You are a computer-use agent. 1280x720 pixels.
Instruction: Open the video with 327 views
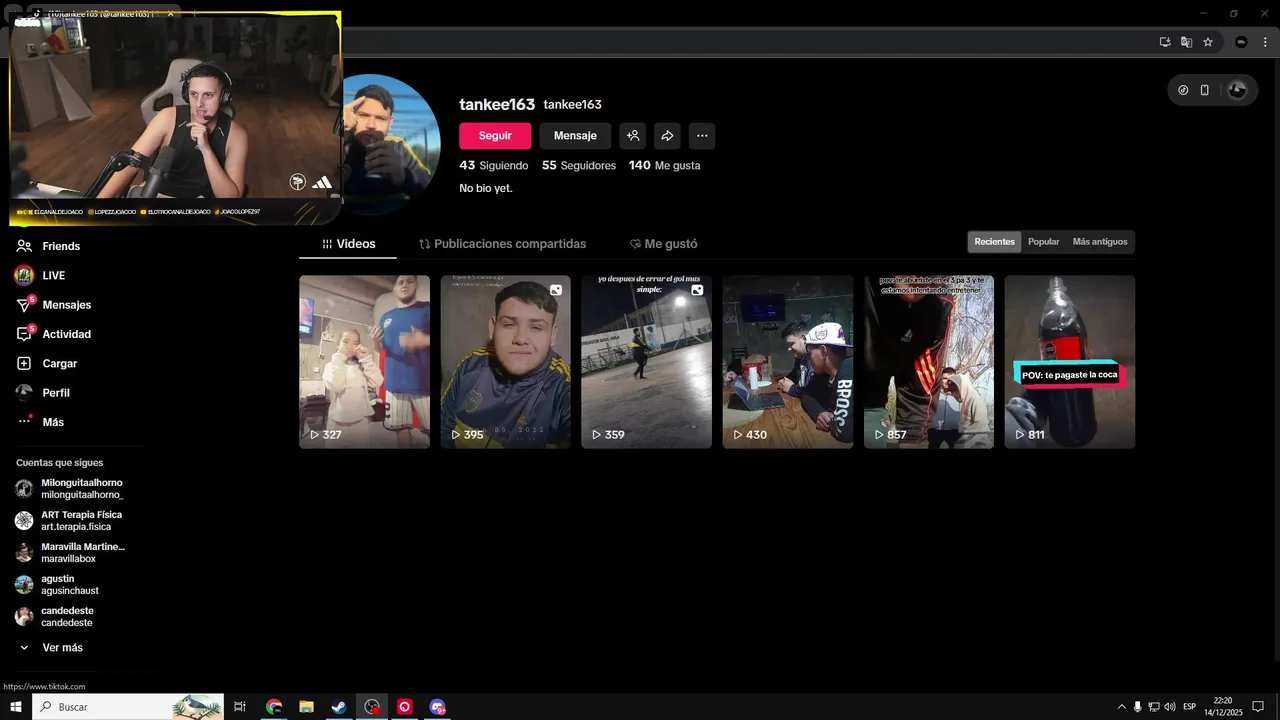(364, 362)
